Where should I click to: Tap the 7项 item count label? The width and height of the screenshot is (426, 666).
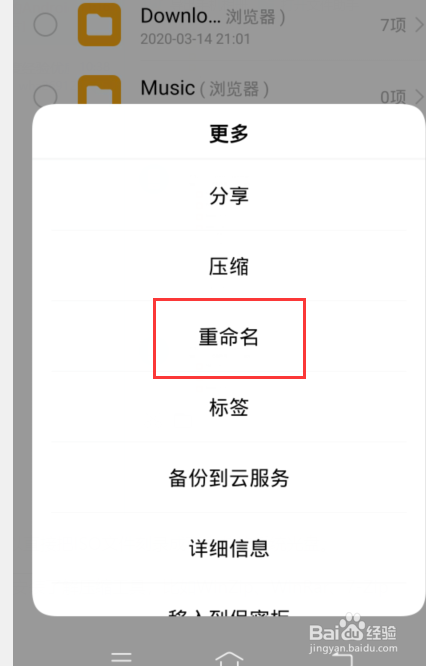[x=393, y=25]
